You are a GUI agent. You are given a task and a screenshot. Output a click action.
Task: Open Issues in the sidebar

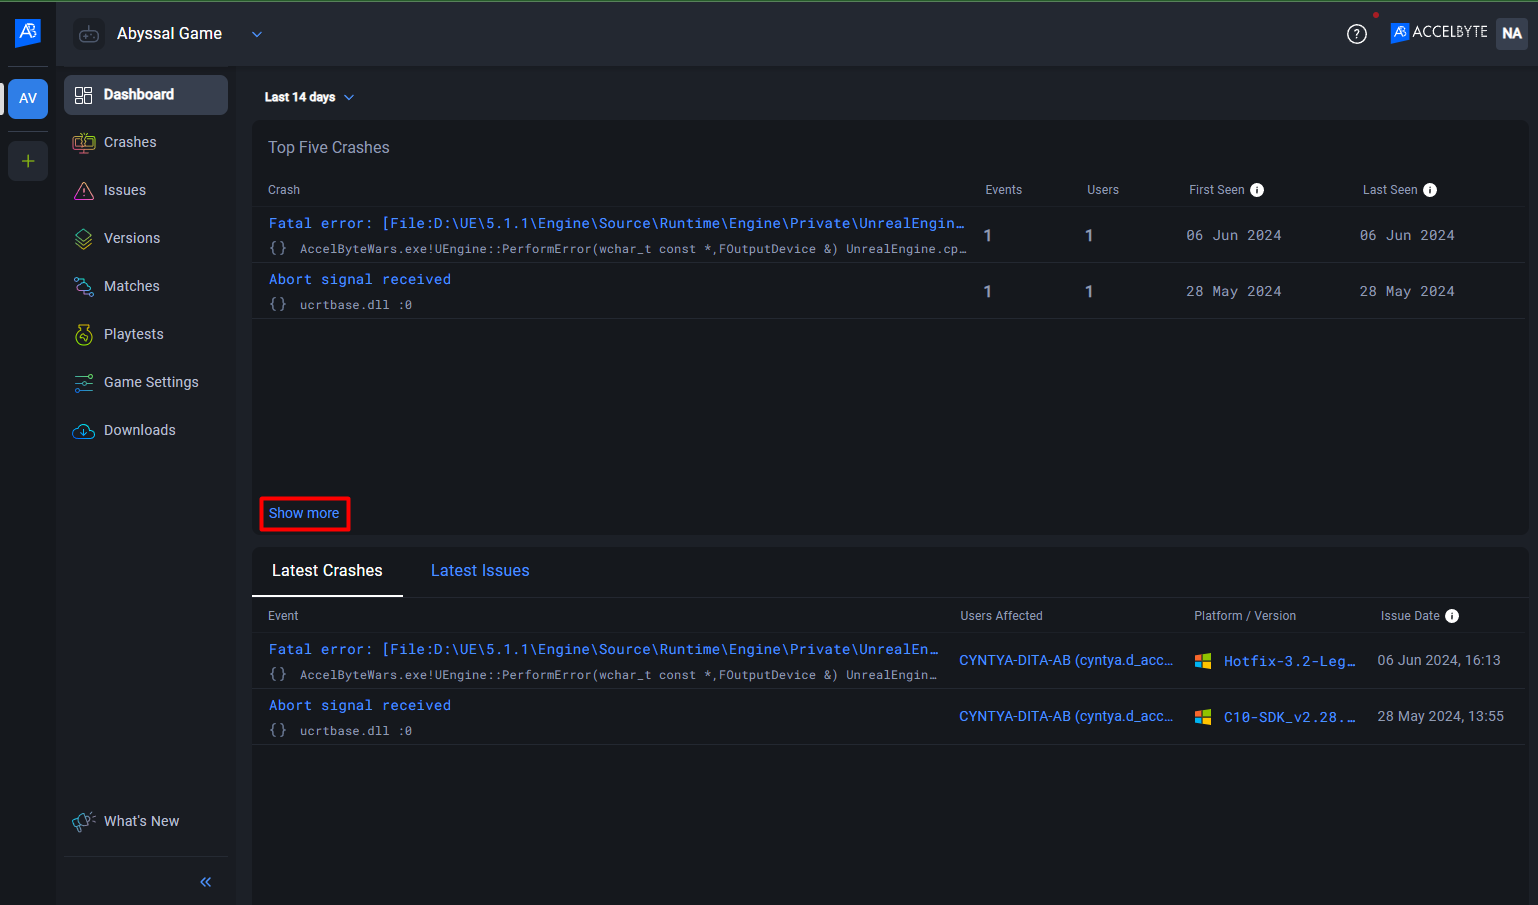146,191
